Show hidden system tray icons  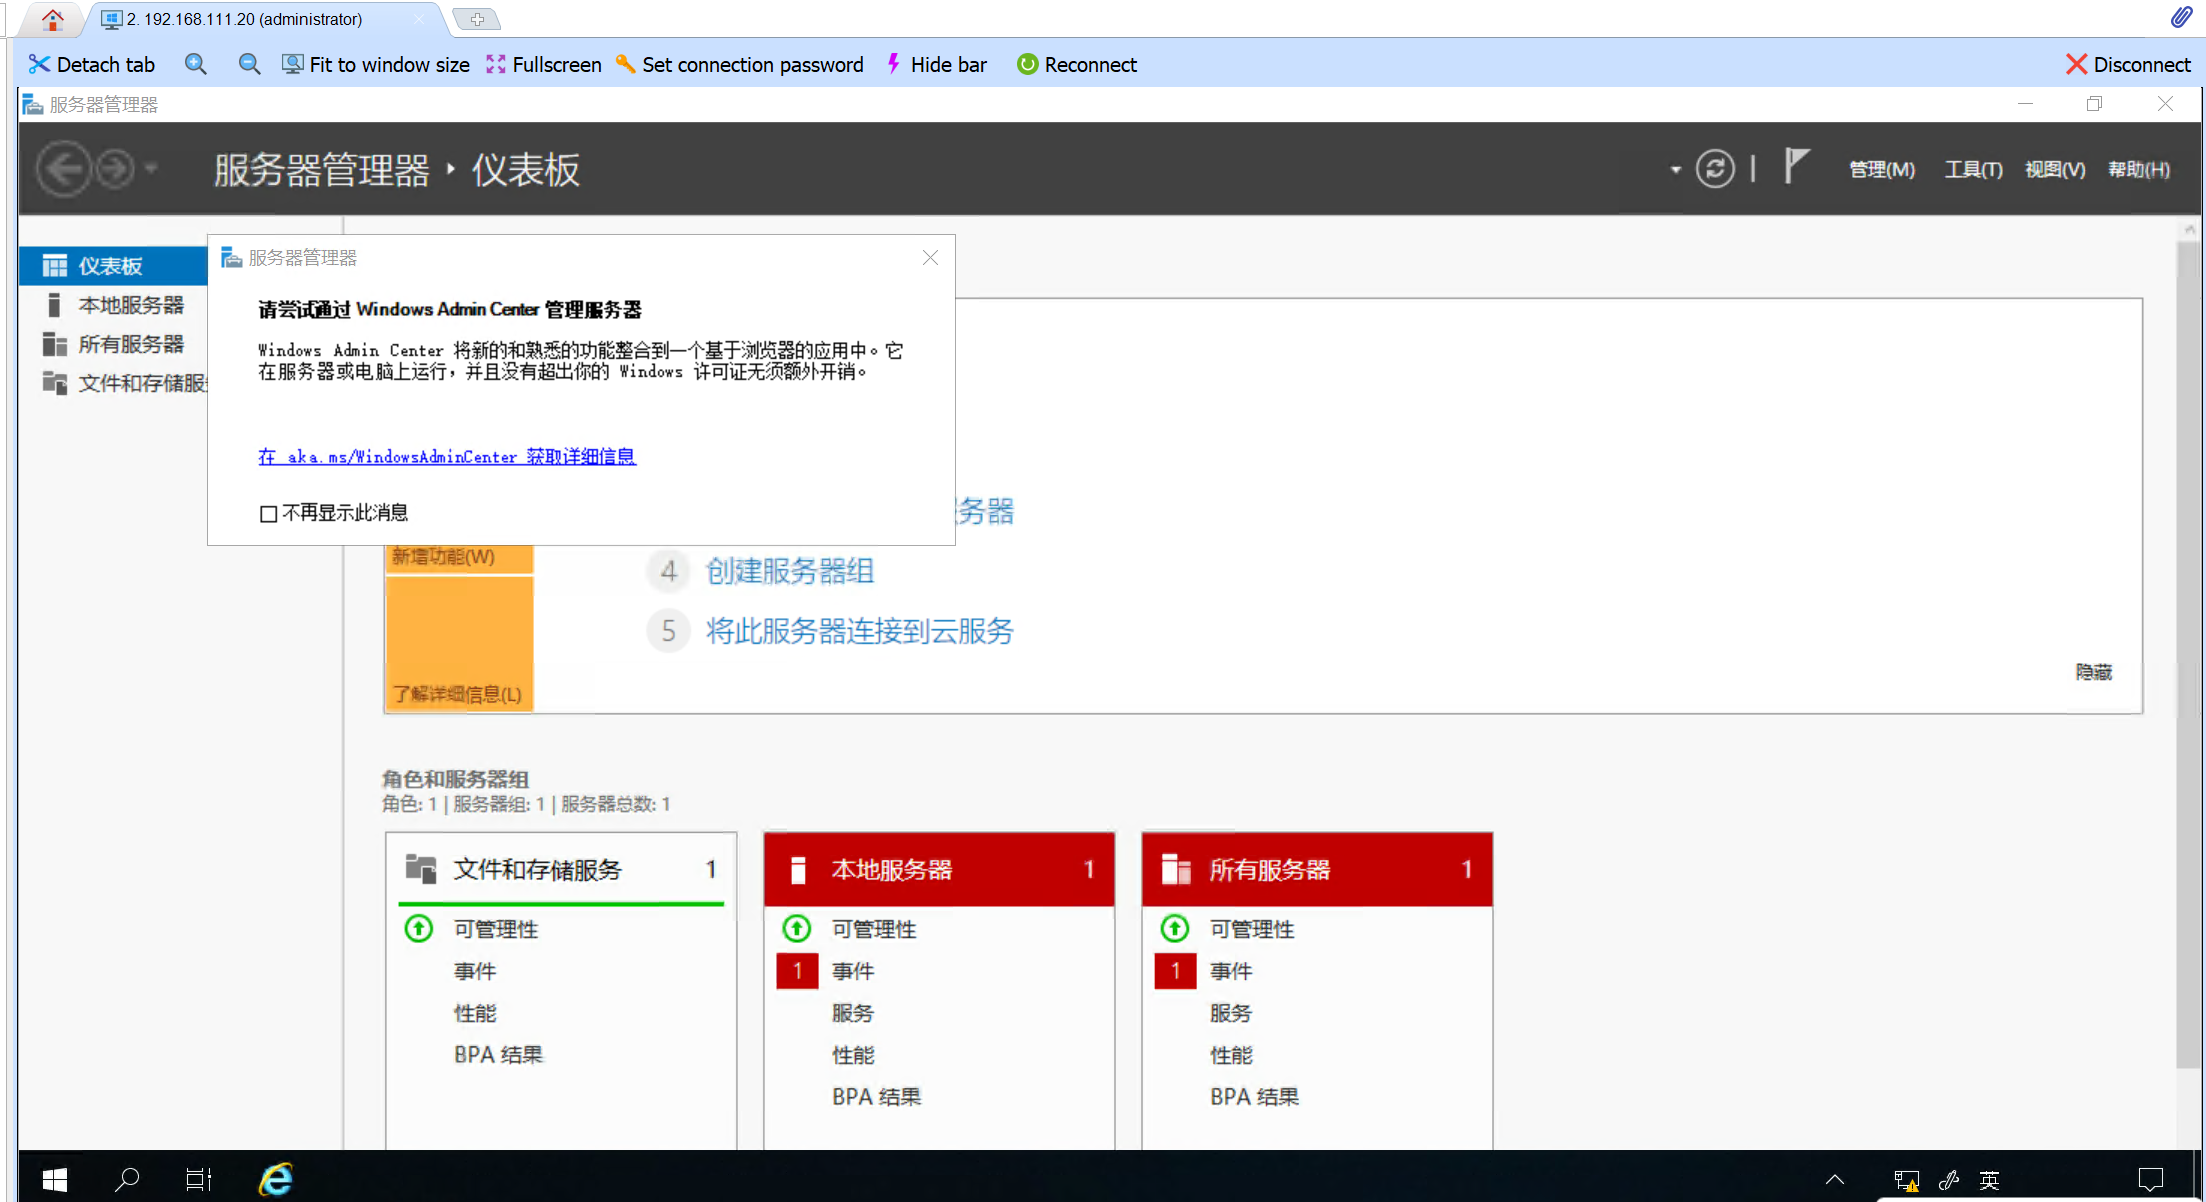click(1835, 1180)
